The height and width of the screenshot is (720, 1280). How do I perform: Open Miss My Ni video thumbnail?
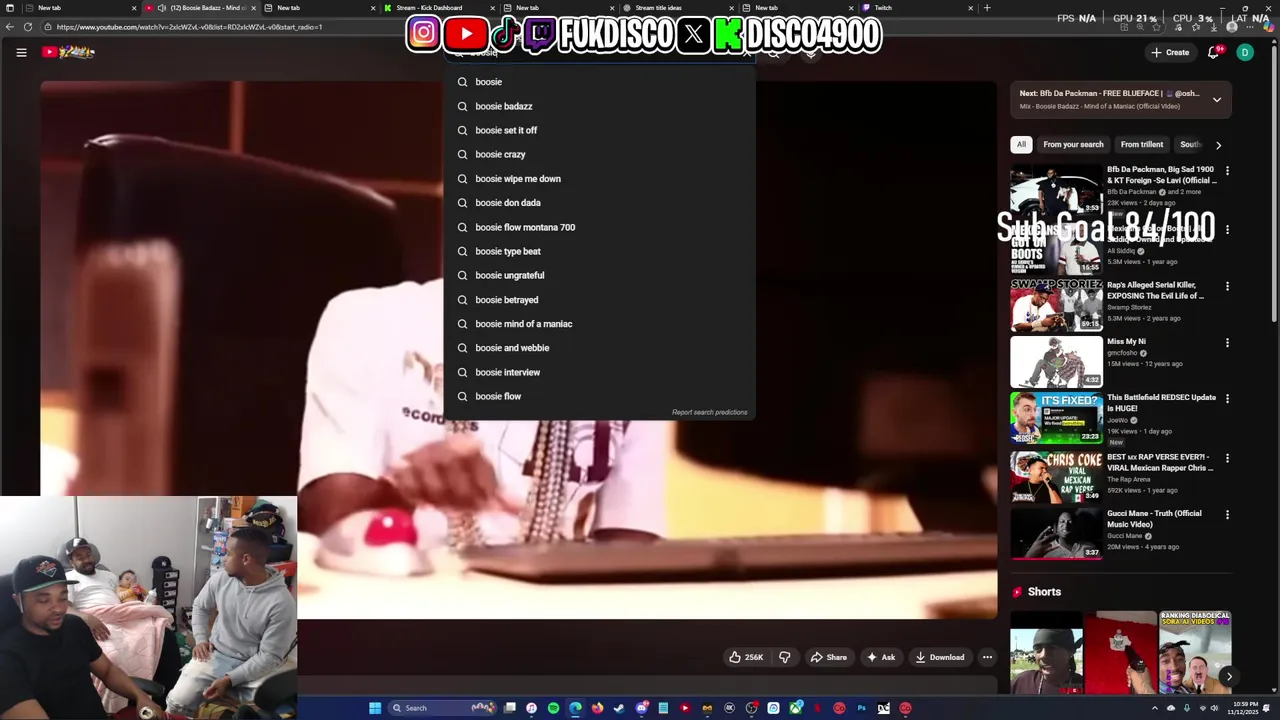coord(1056,361)
